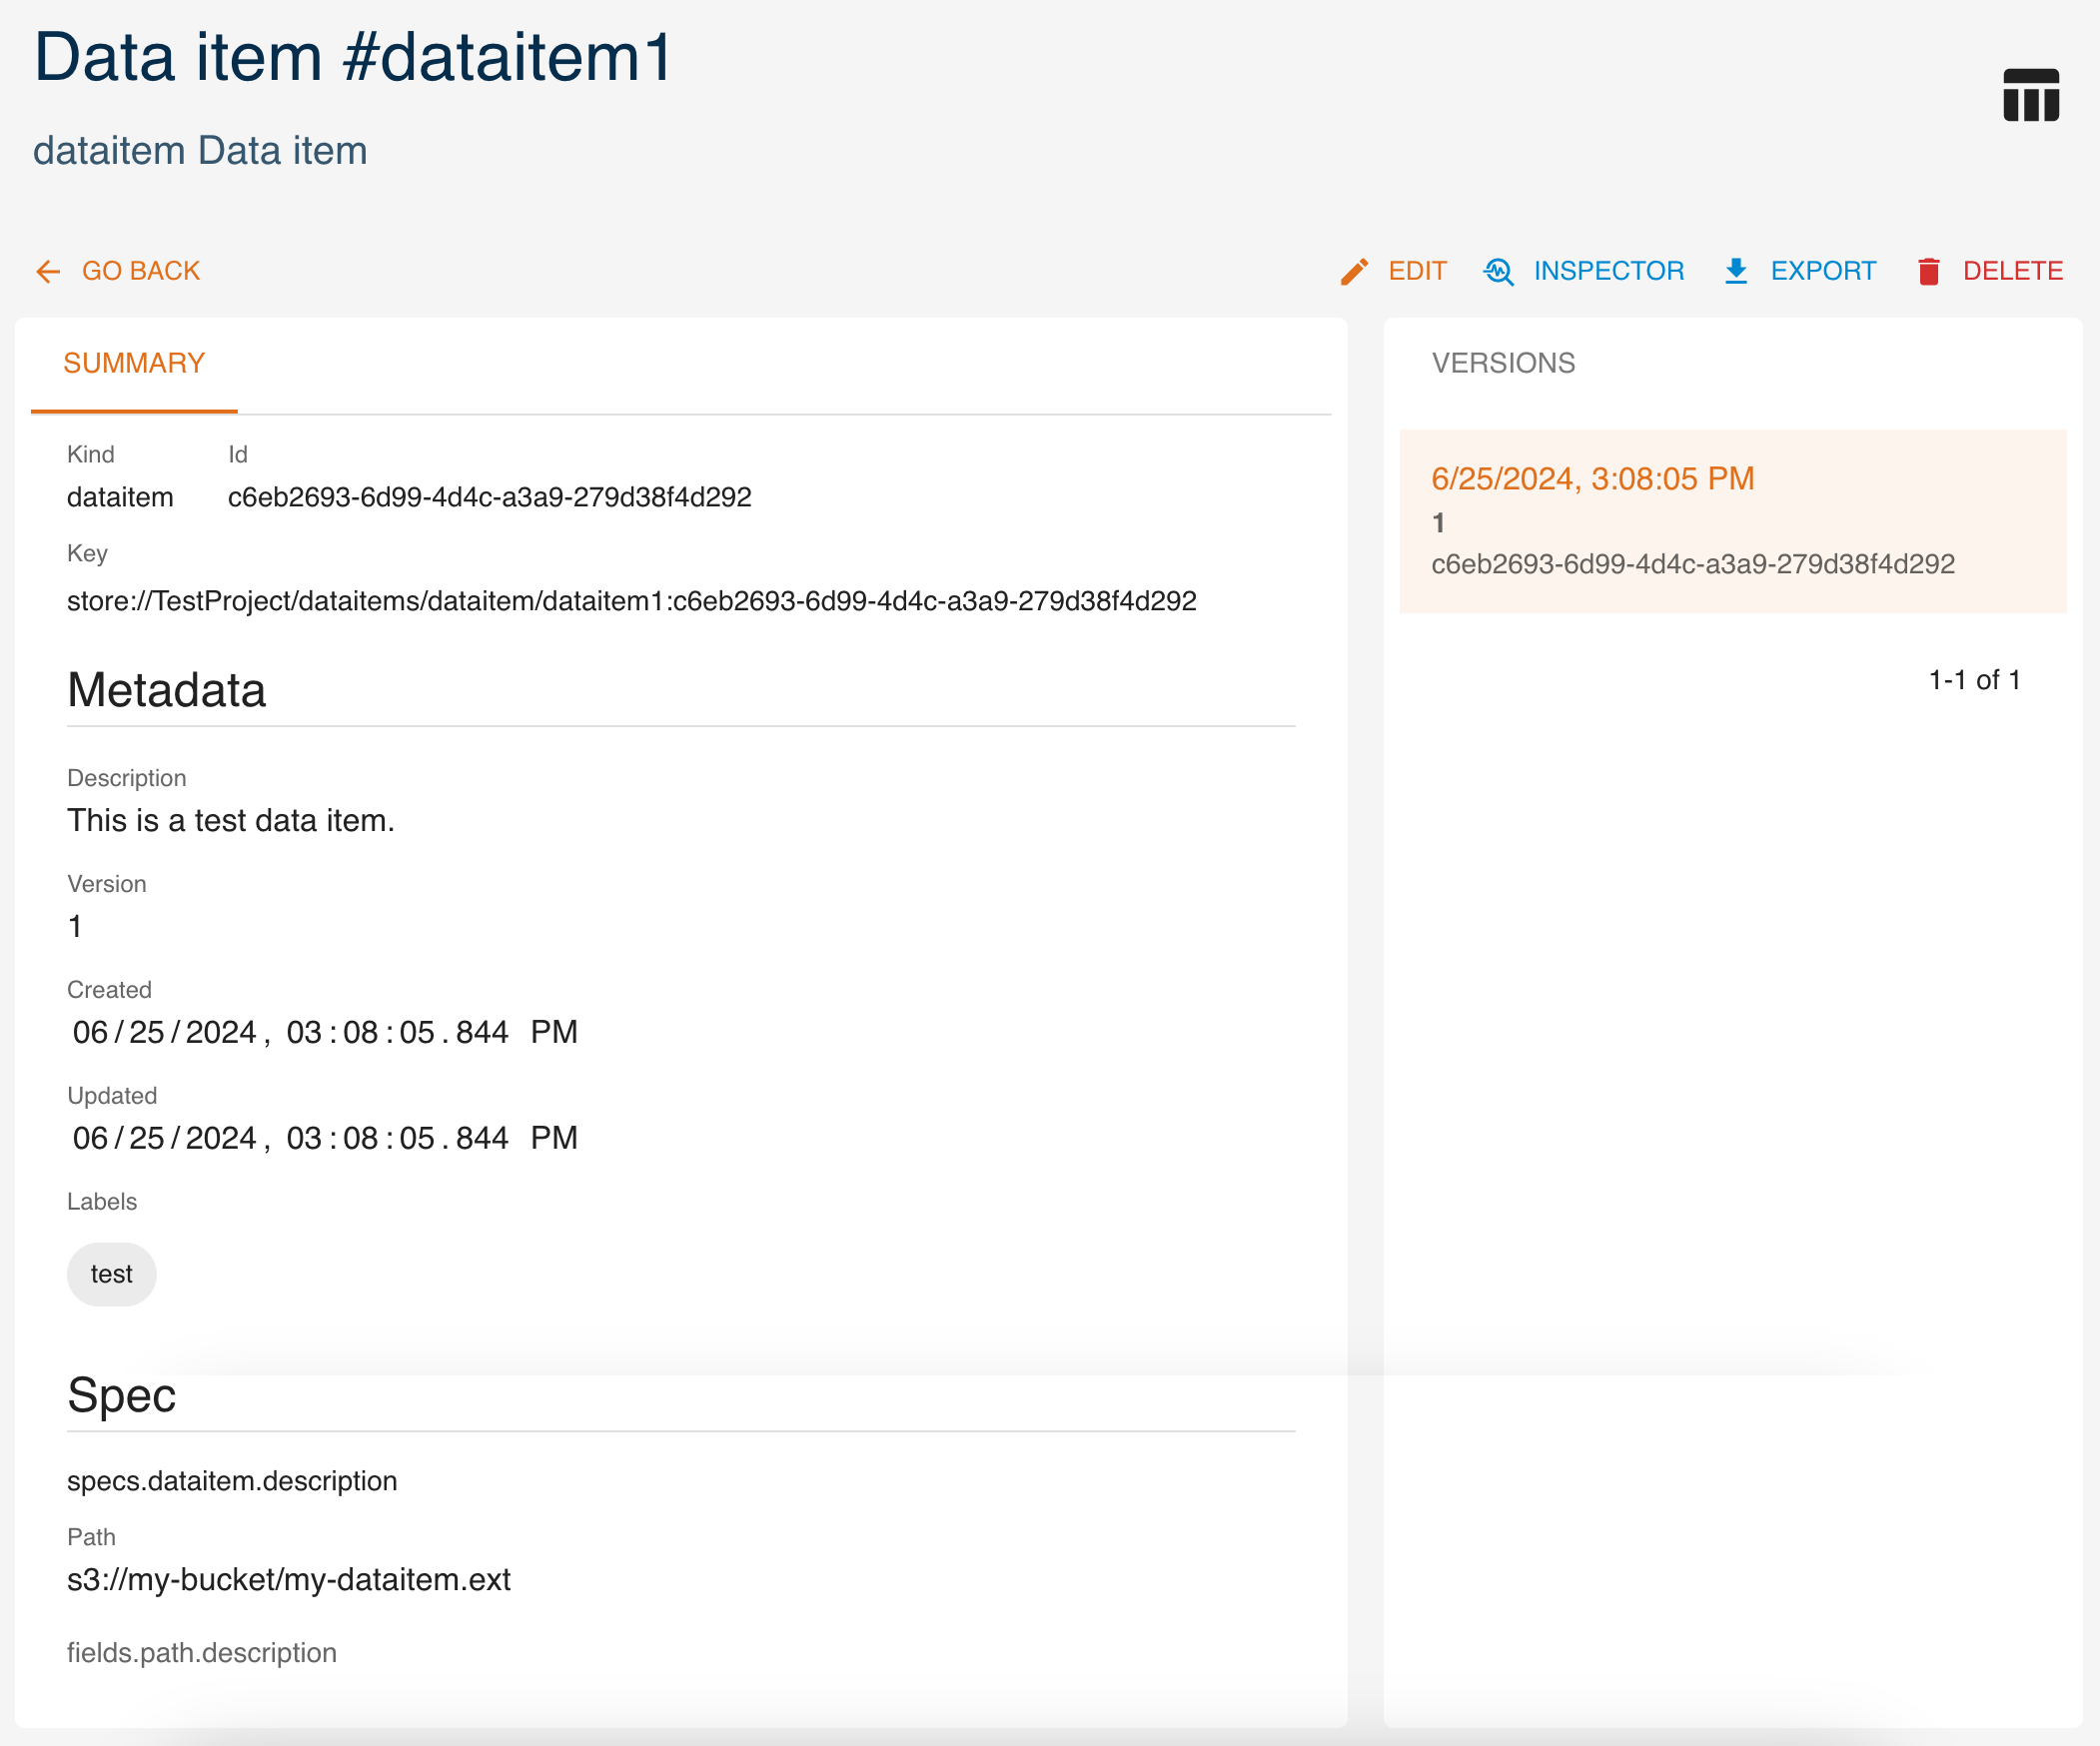
Task: Click the path s3://my-bucket/my-dataitem.ext
Action: click(x=289, y=1580)
